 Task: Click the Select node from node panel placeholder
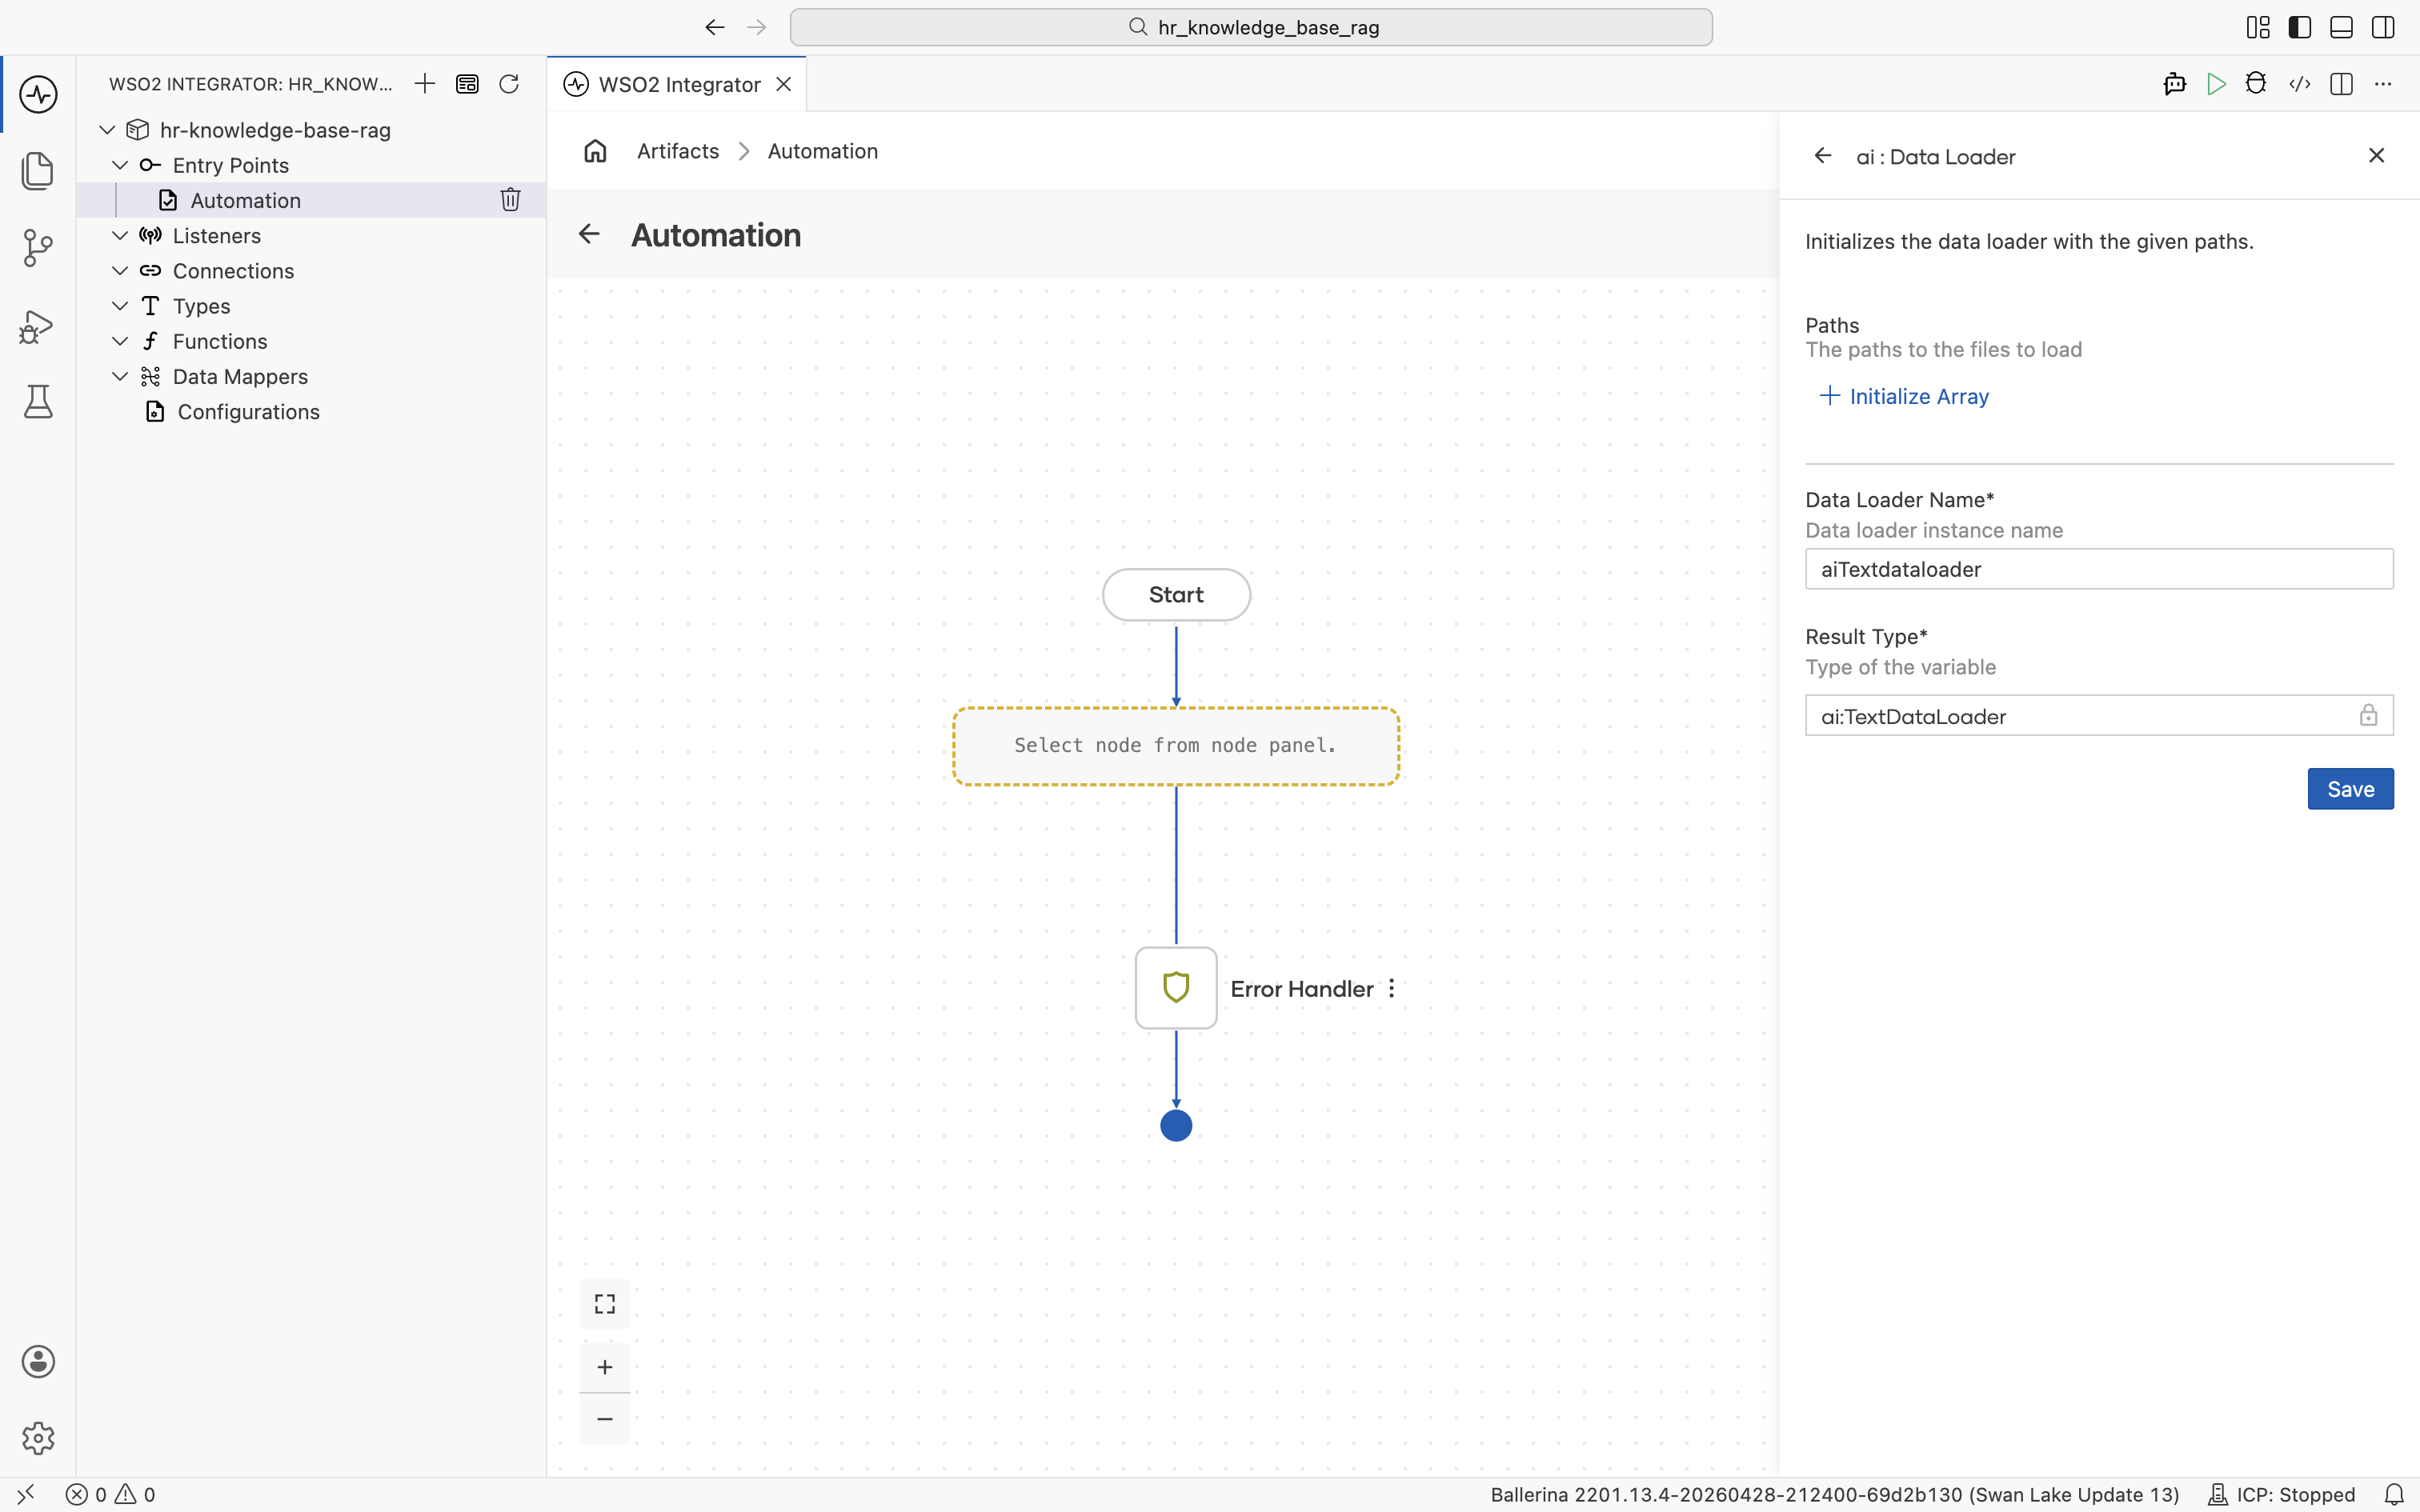pyautogui.click(x=1175, y=746)
